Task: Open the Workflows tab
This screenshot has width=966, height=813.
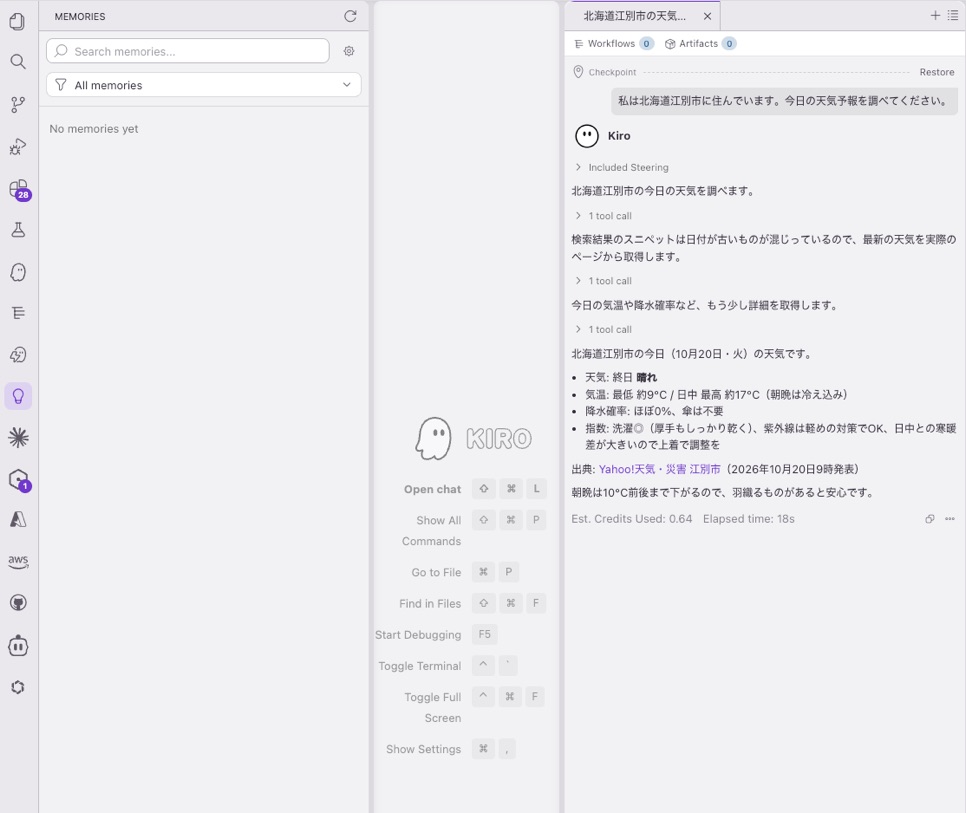Action: click(x=613, y=44)
